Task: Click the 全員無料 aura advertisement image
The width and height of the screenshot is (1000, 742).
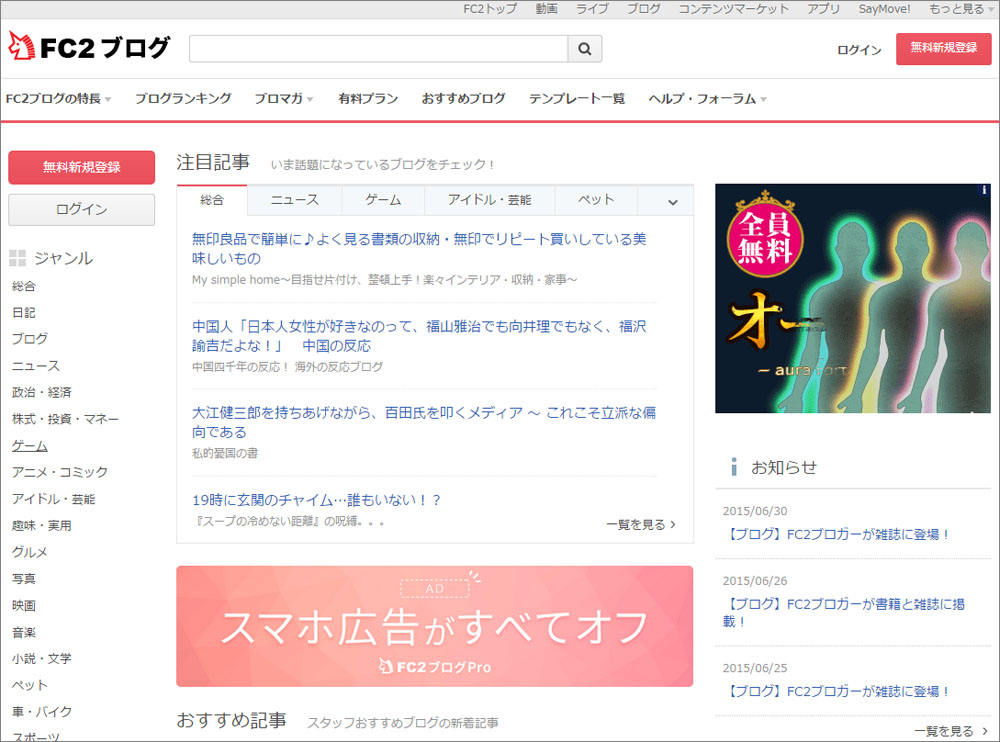Action: 853,299
